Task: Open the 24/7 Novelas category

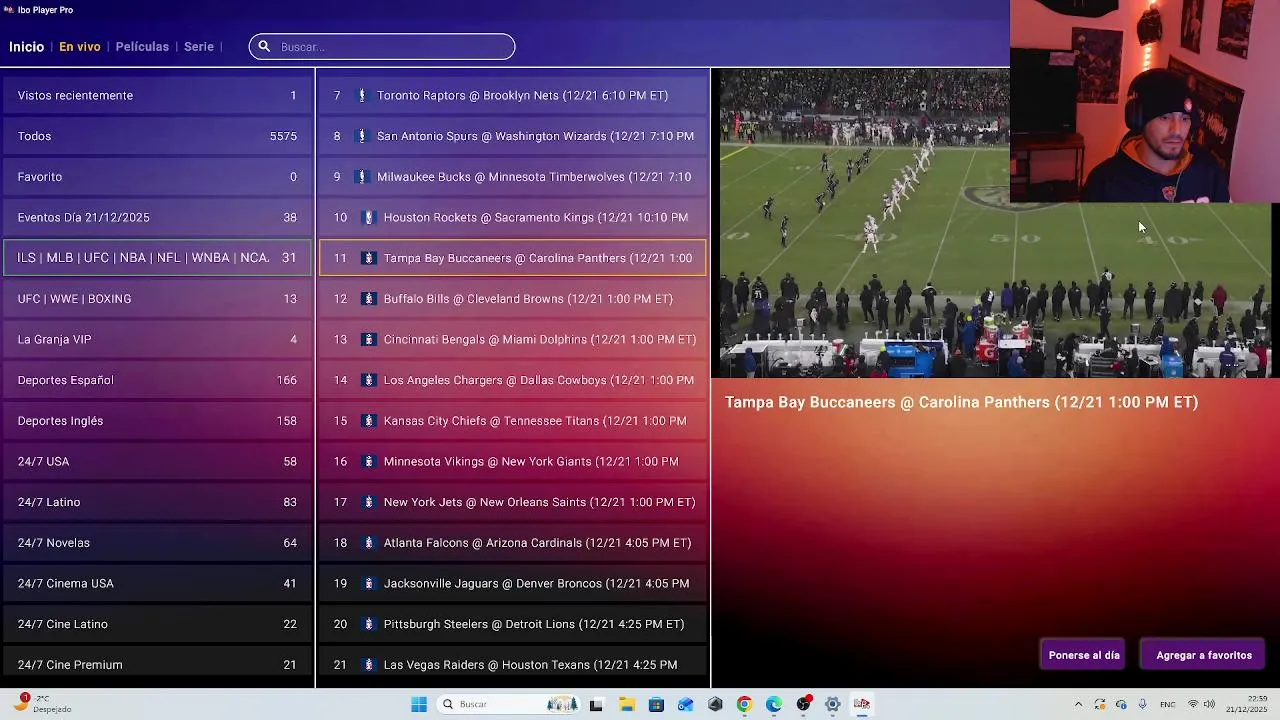Action: coord(157,543)
